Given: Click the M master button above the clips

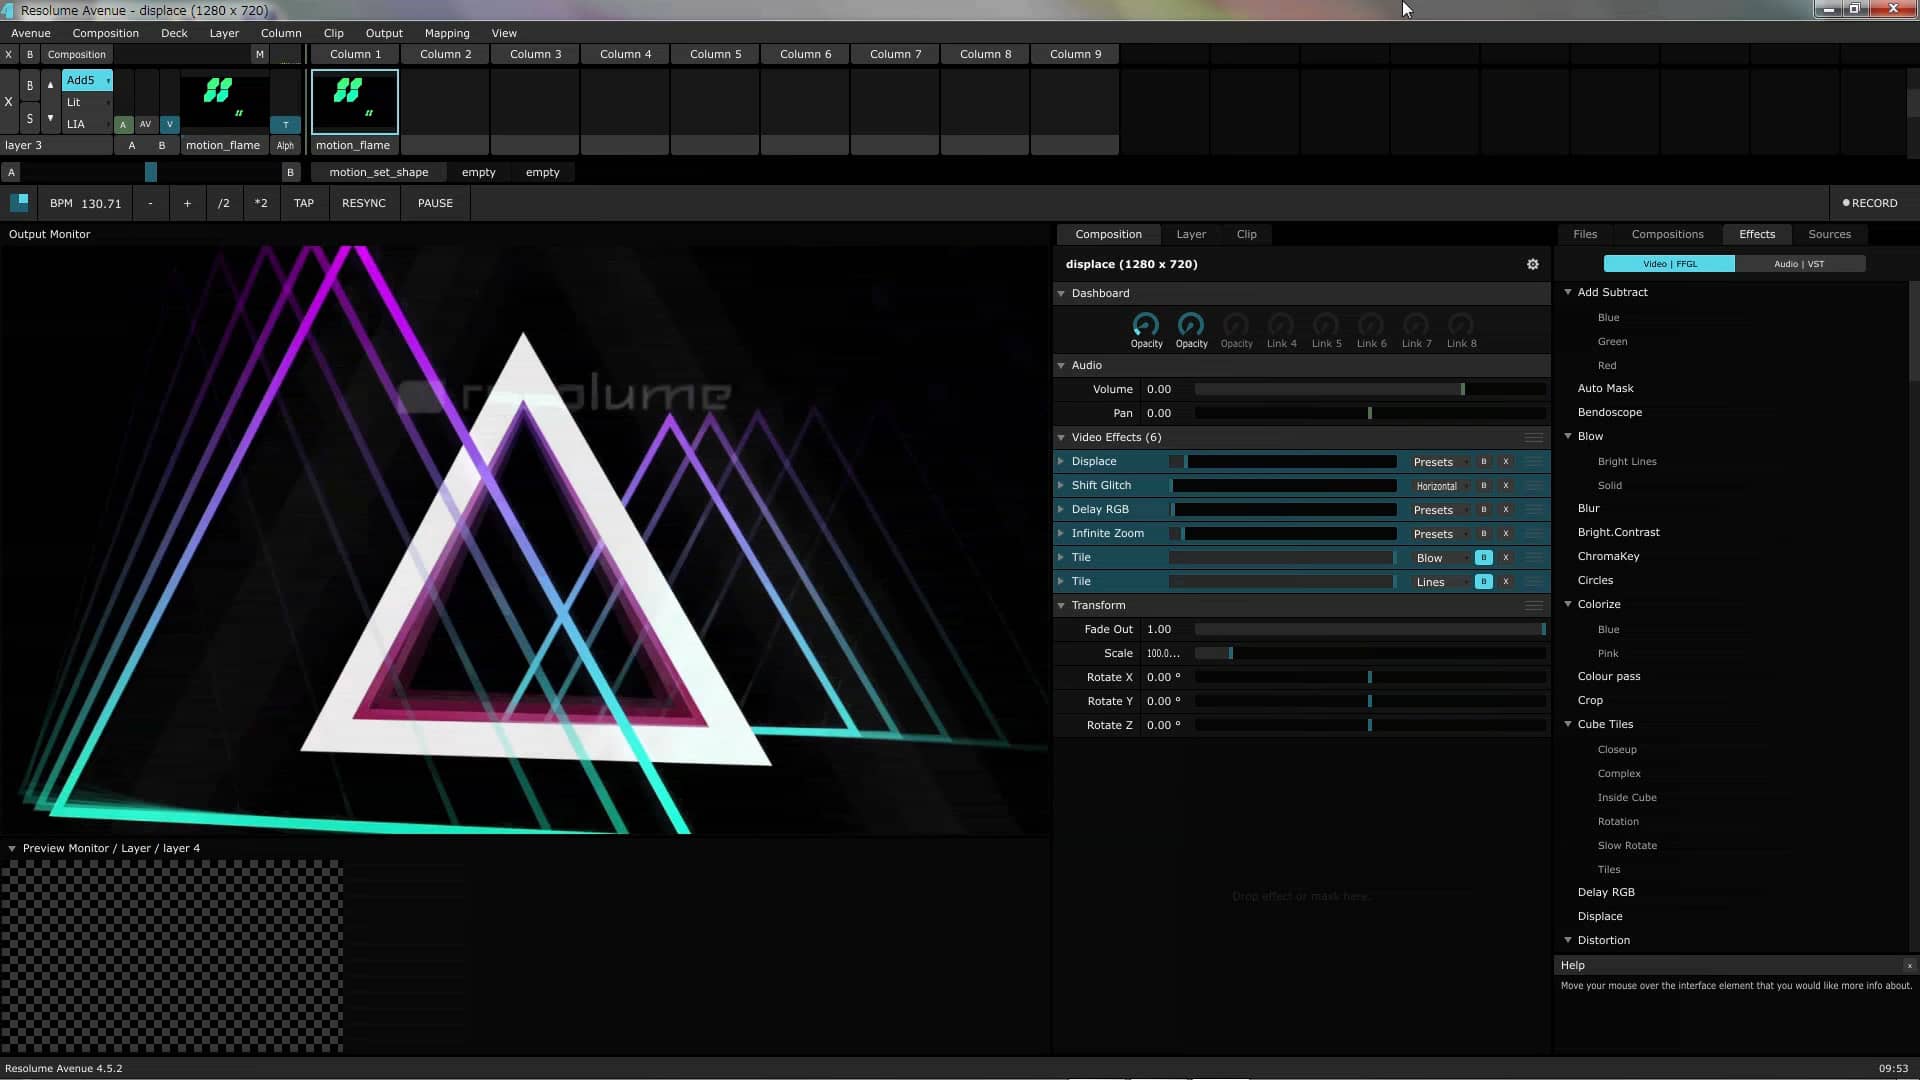Looking at the screenshot, I should pos(259,54).
